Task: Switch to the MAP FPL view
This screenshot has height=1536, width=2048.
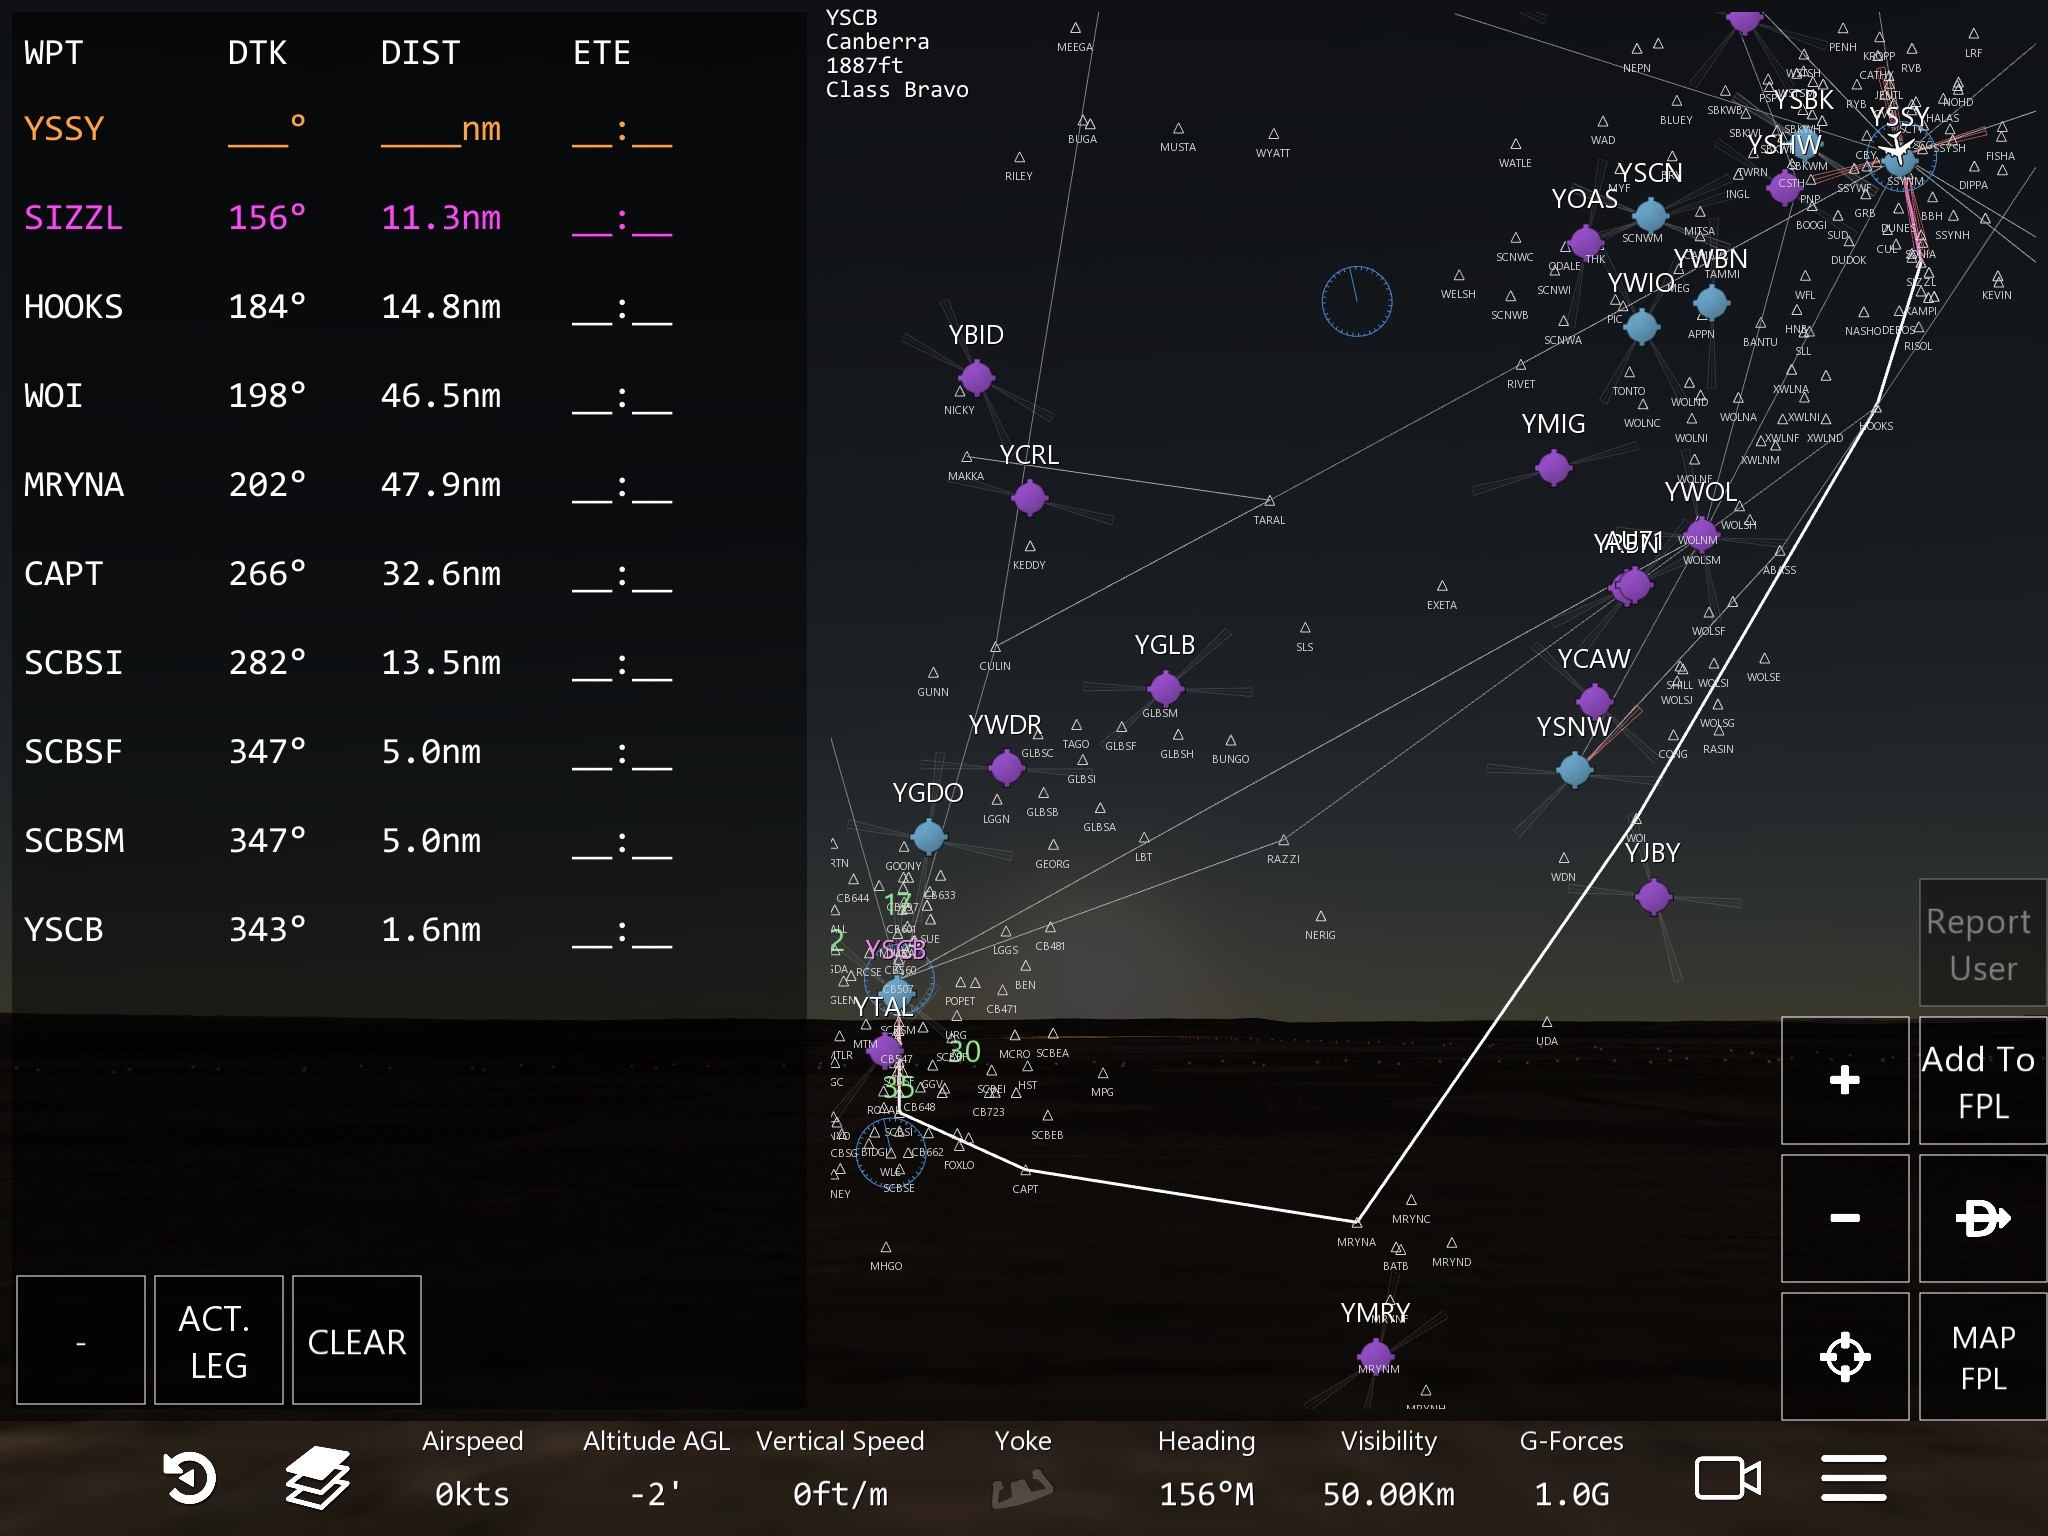Action: [1982, 1357]
